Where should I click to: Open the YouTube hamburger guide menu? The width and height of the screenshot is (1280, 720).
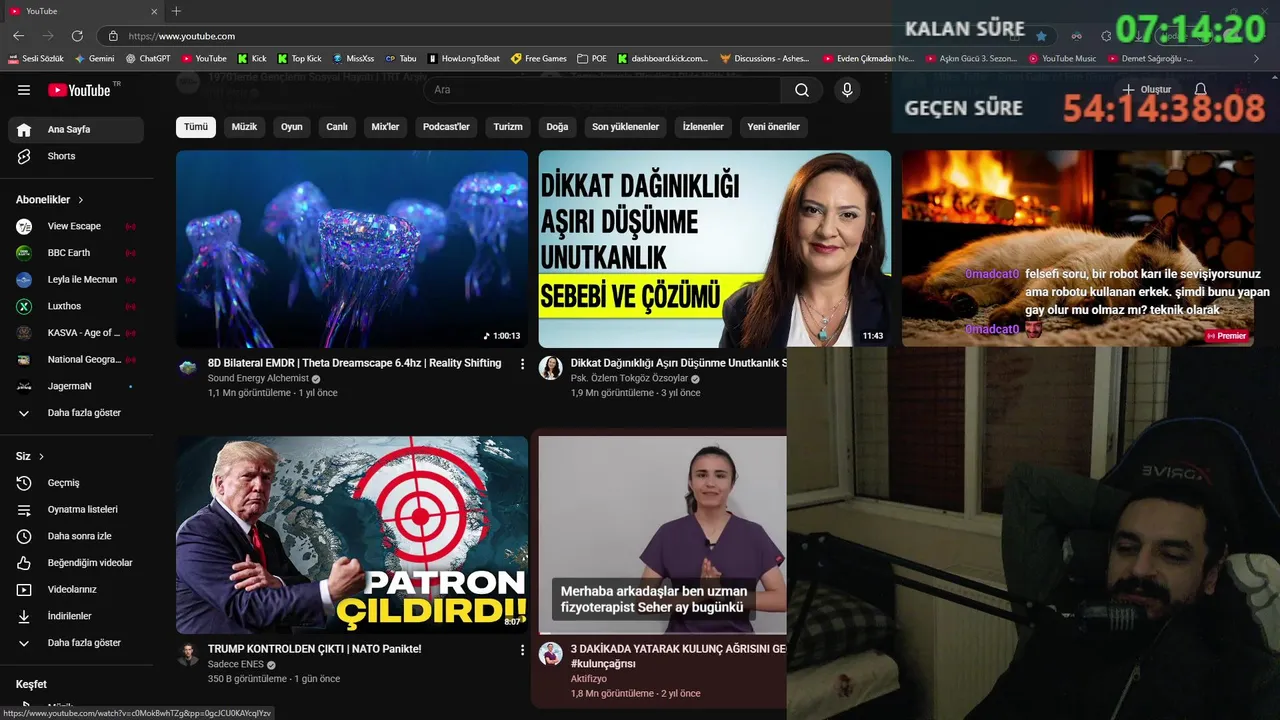click(24, 90)
